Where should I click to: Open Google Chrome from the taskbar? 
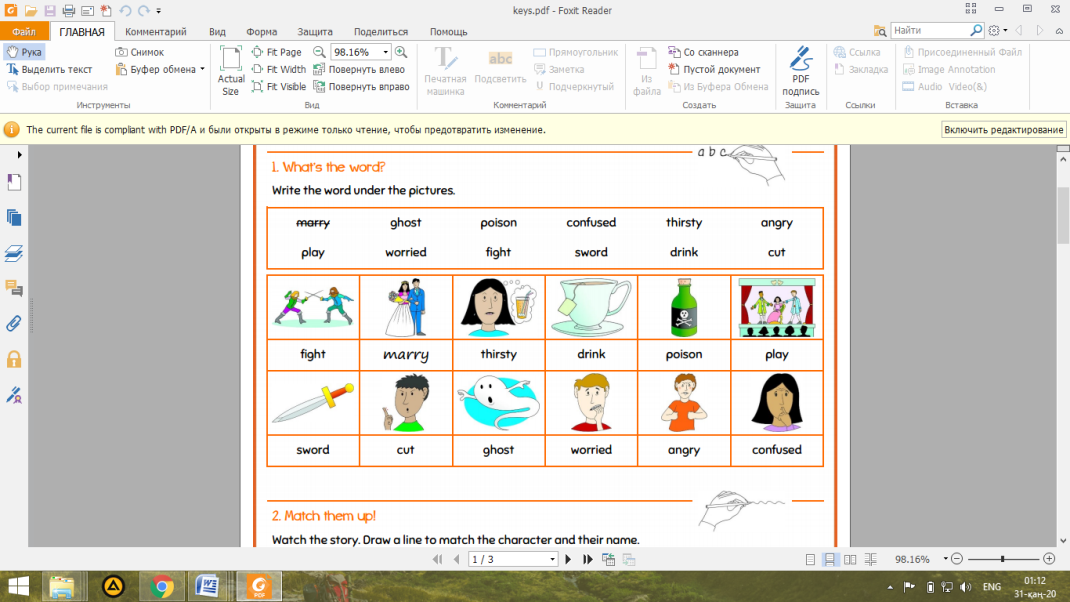[161, 586]
